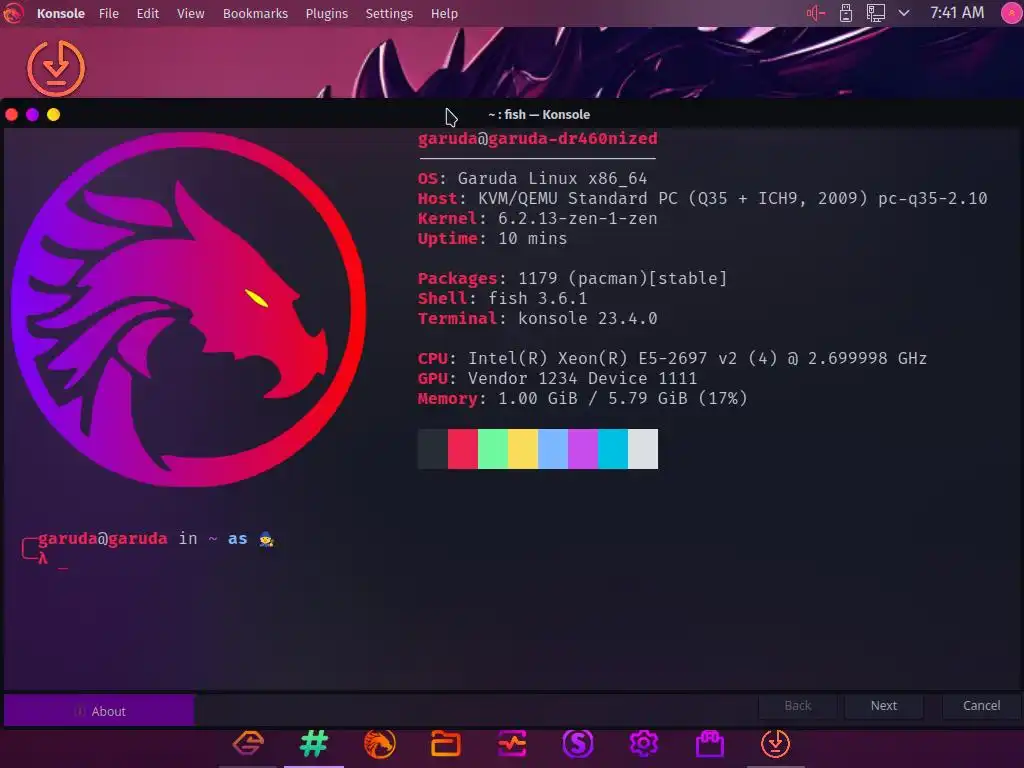Click the light blue color block

(552, 449)
